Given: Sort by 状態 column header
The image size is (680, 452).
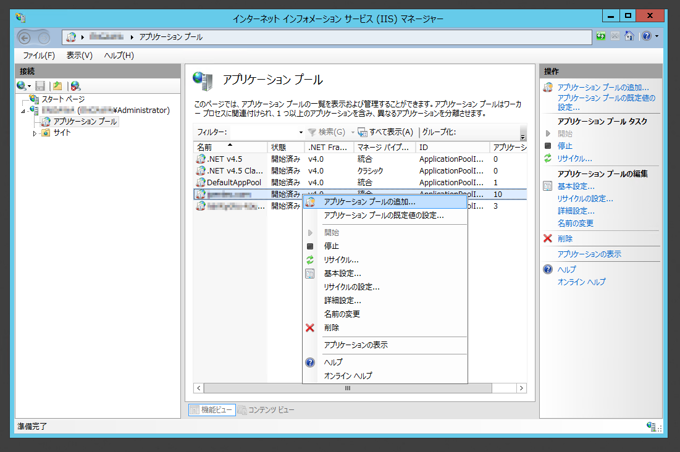Looking at the screenshot, I should click(286, 147).
